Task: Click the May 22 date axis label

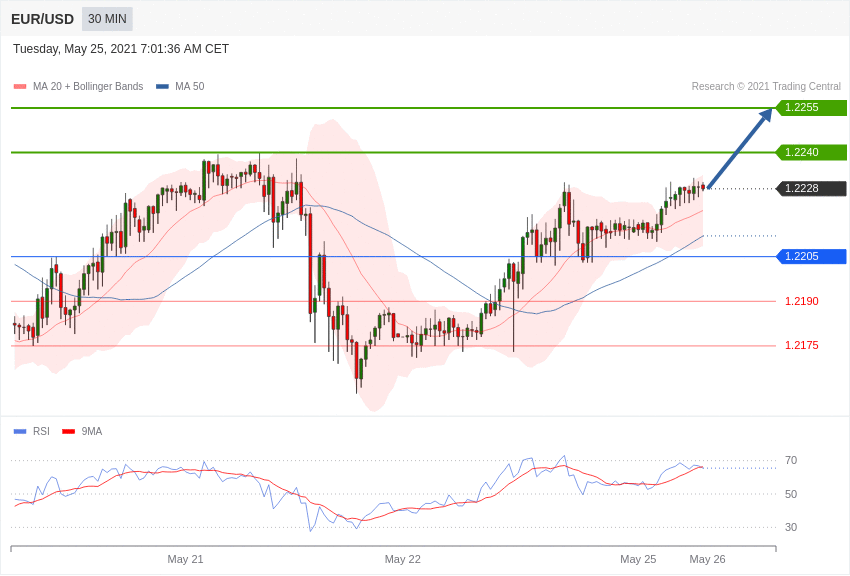Action: coord(403,559)
